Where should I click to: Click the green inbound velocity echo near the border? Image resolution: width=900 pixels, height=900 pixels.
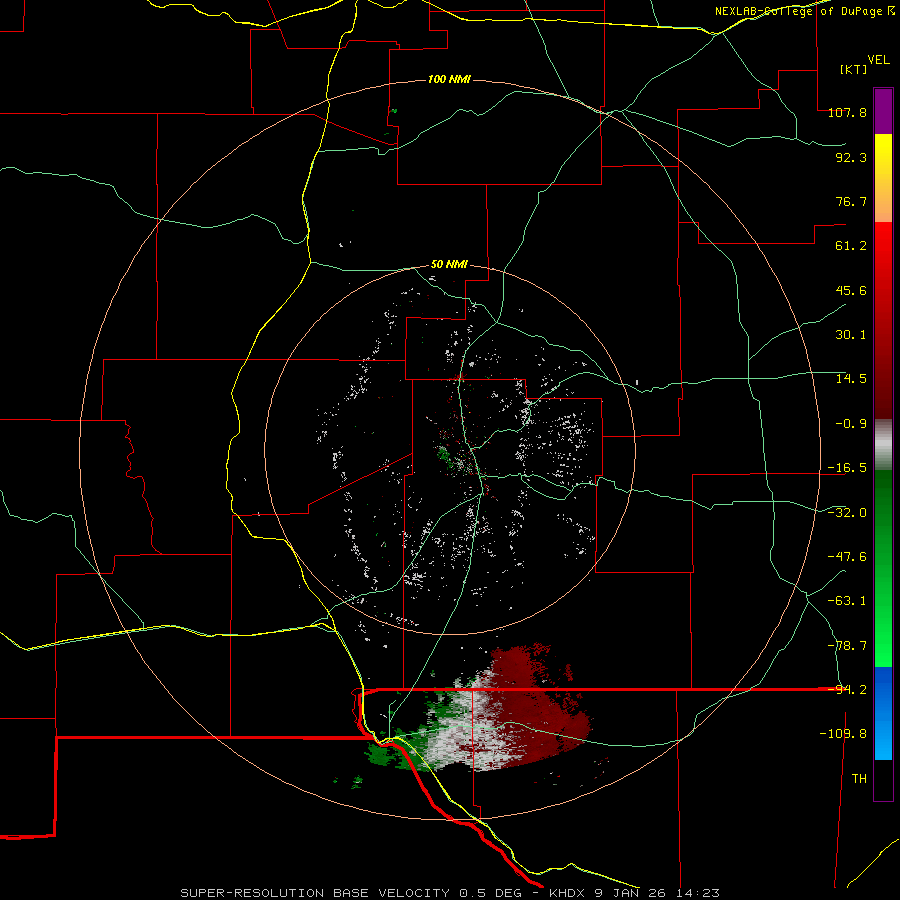pyautogui.click(x=402, y=752)
